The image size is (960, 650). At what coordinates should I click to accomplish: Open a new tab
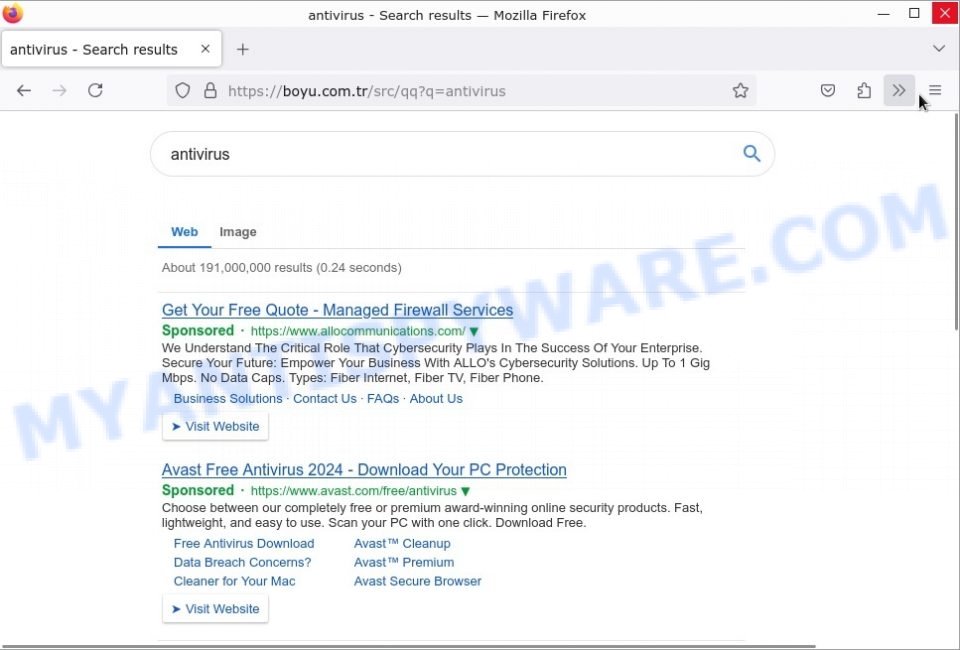[x=243, y=50]
